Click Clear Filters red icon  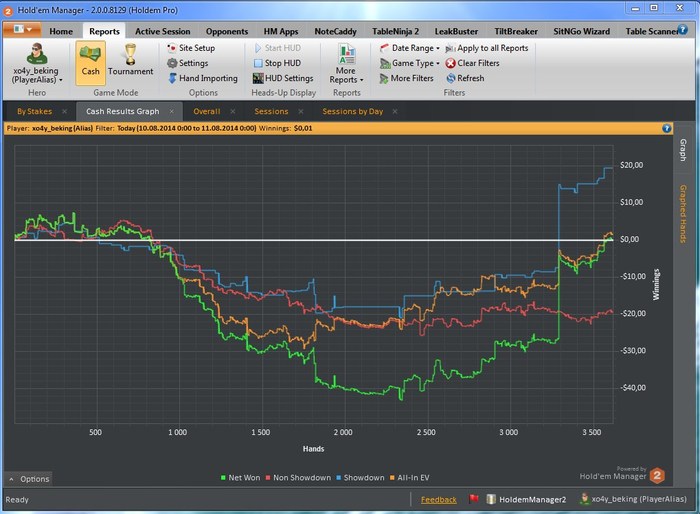(450, 63)
